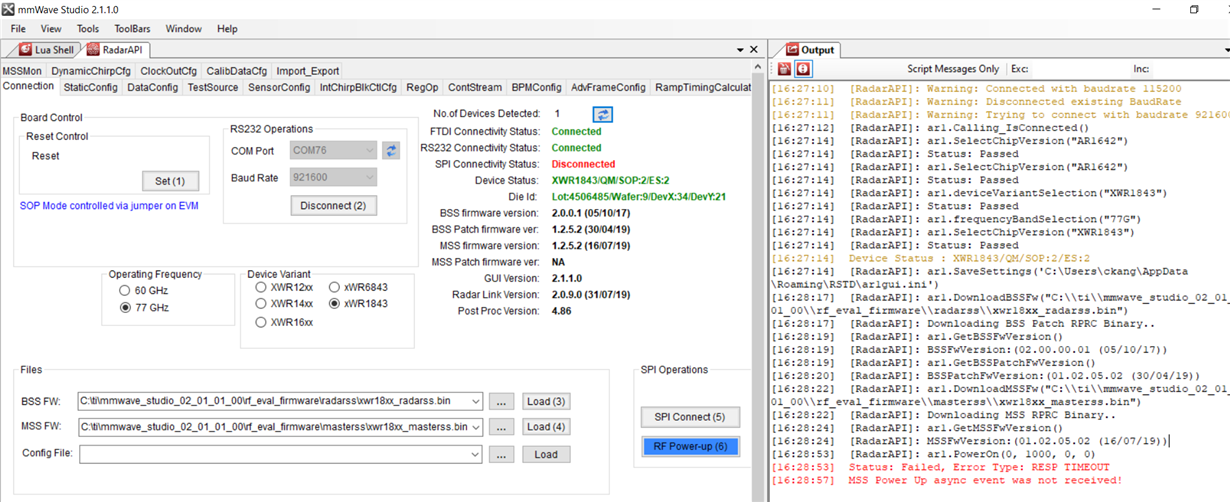The height and width of the screenshot is (502, 1230).
Task: Click the Set (1) reset button
Action: [x=170, y=181]
